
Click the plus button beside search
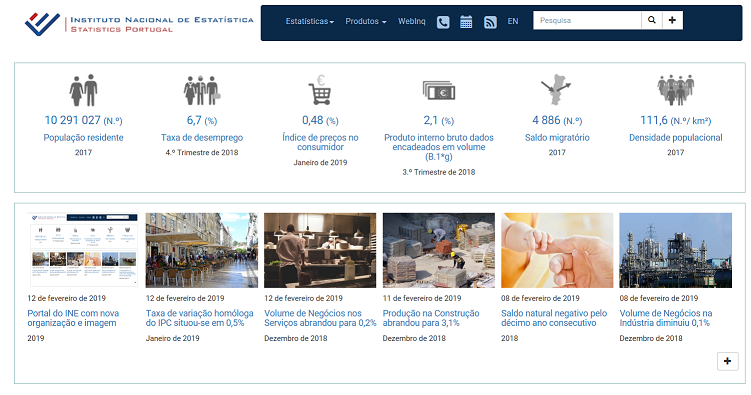(672, 20)
